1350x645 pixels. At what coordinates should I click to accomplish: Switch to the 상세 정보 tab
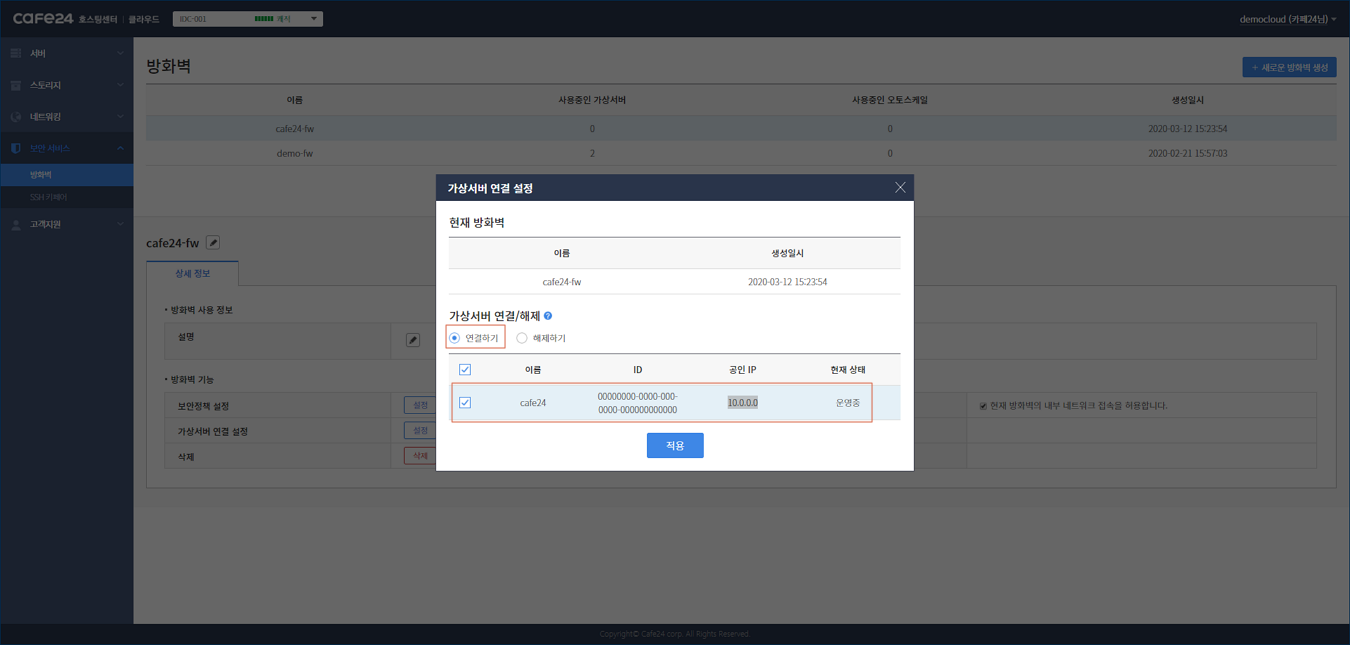192,273
